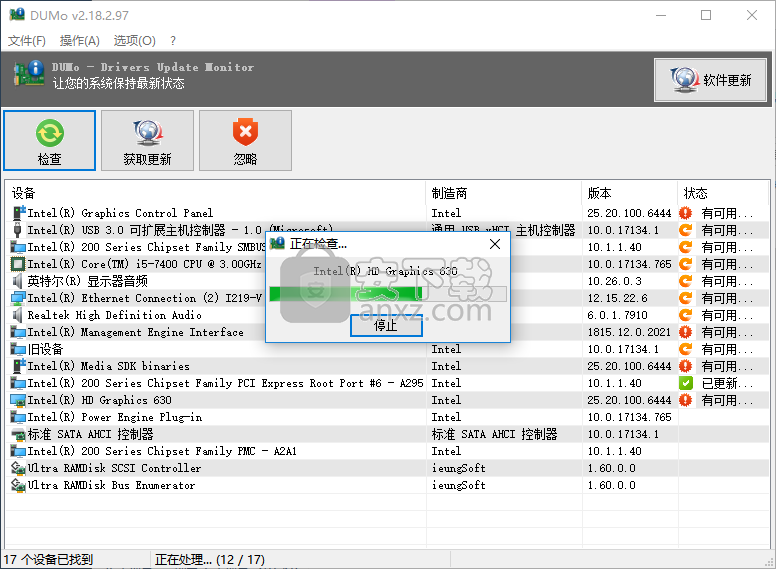Viewport: 776px width, 569px height.
Task: Click the PCI Express Root Port #6 icon
Action: click(18, 383)
